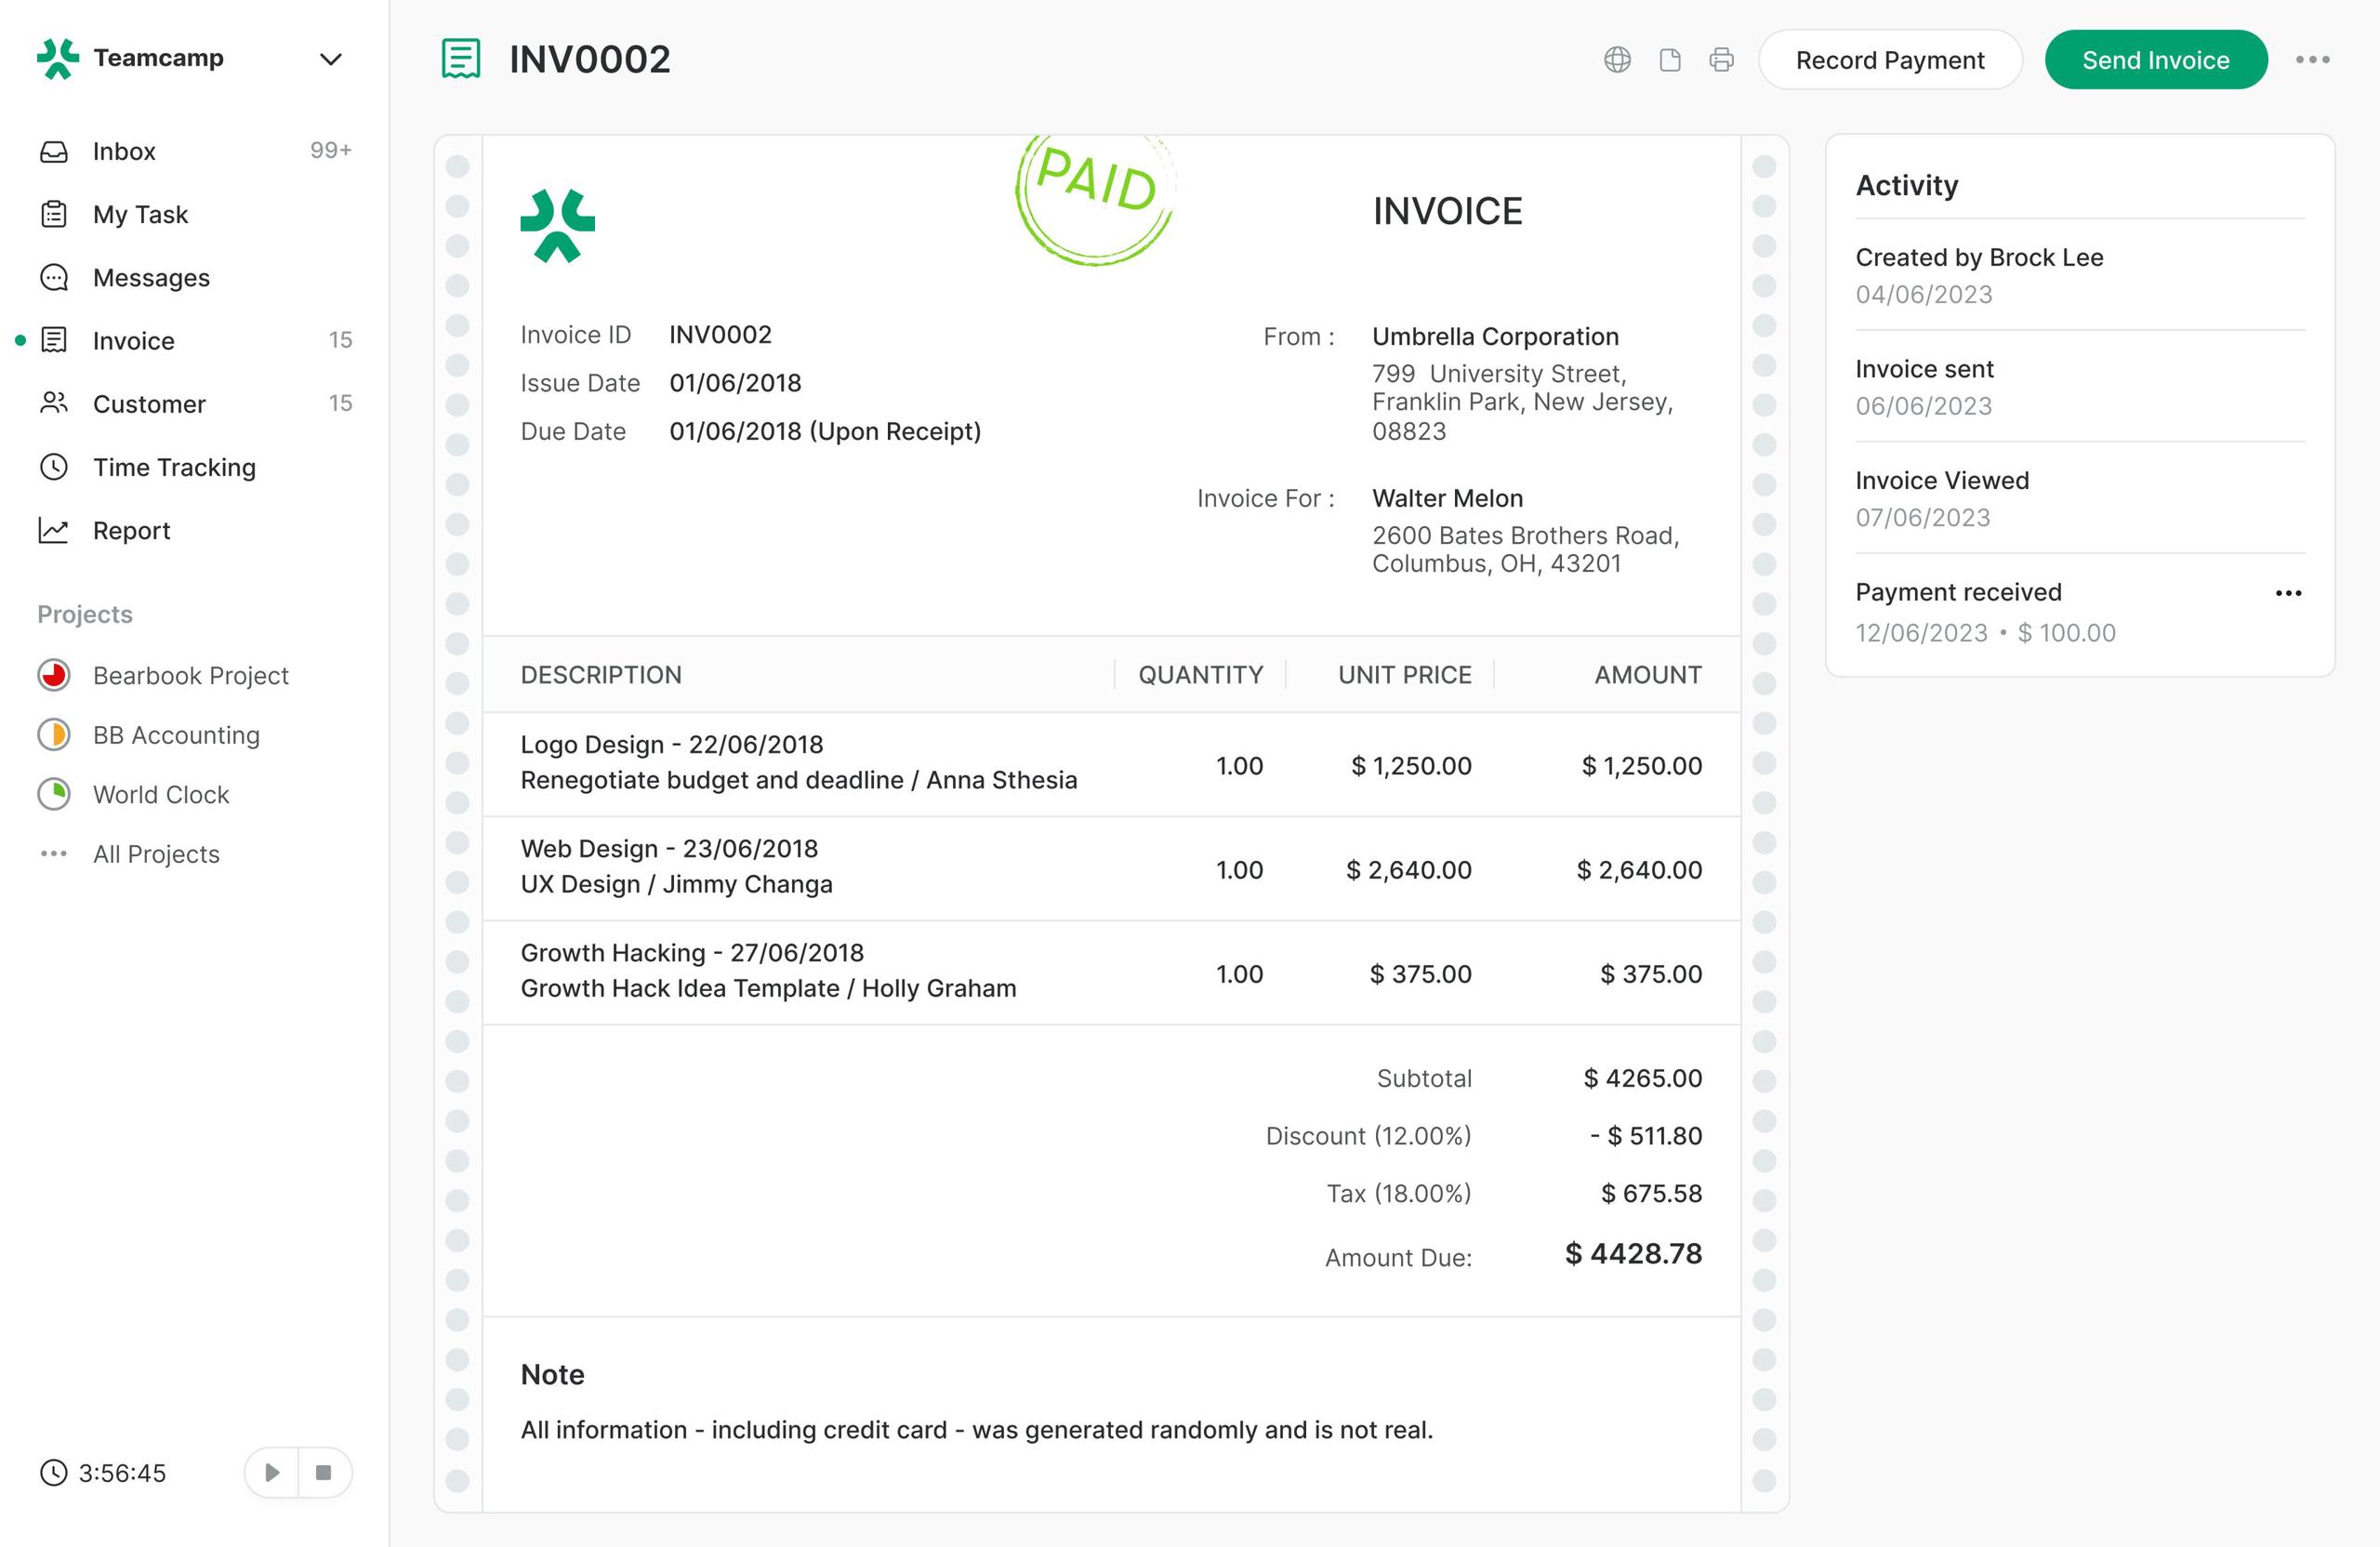This screenshot has height=1547, width=2380.
Task: Expand the Teamcamp workspace dropdown
Action: click(330, 59)
